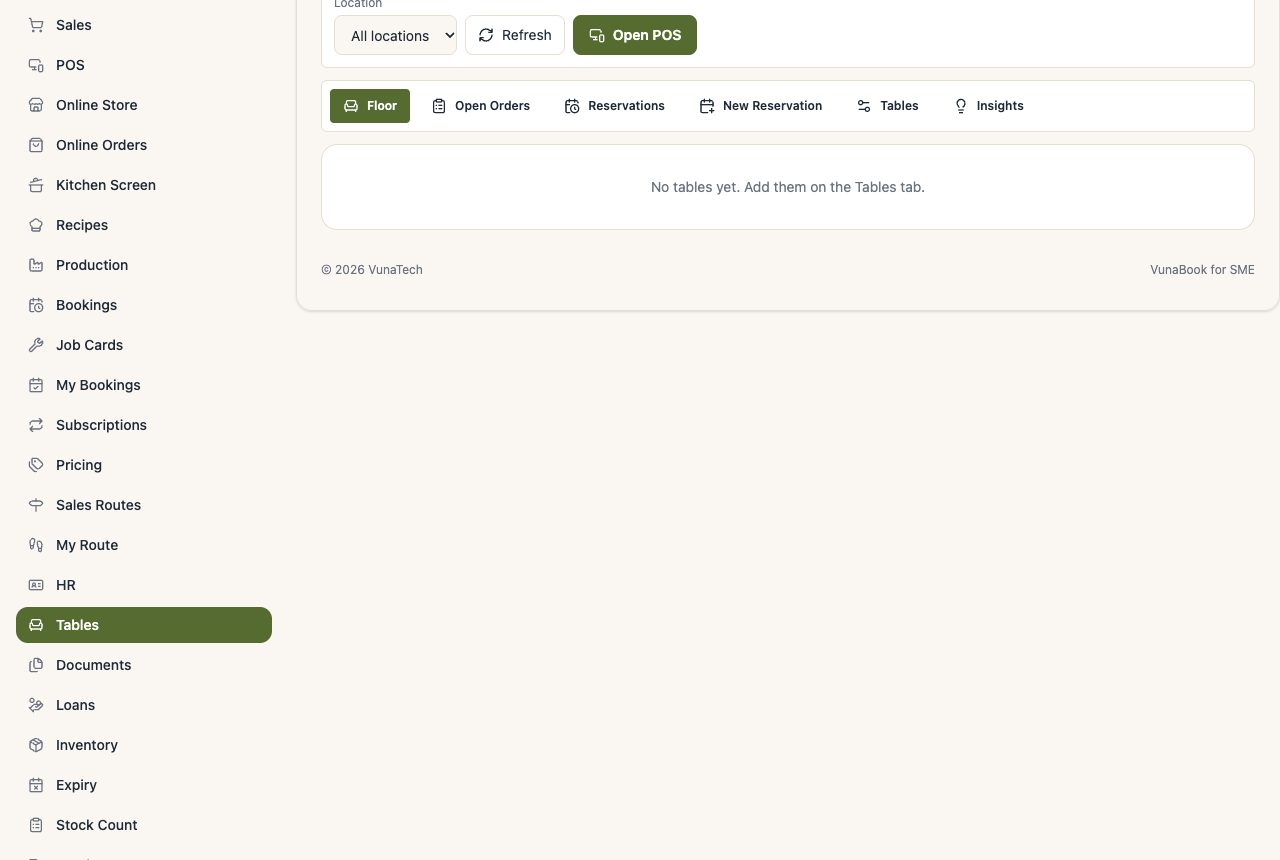
Task: Click the Job Cards wrench icon
Action: (x=36, y=345)
